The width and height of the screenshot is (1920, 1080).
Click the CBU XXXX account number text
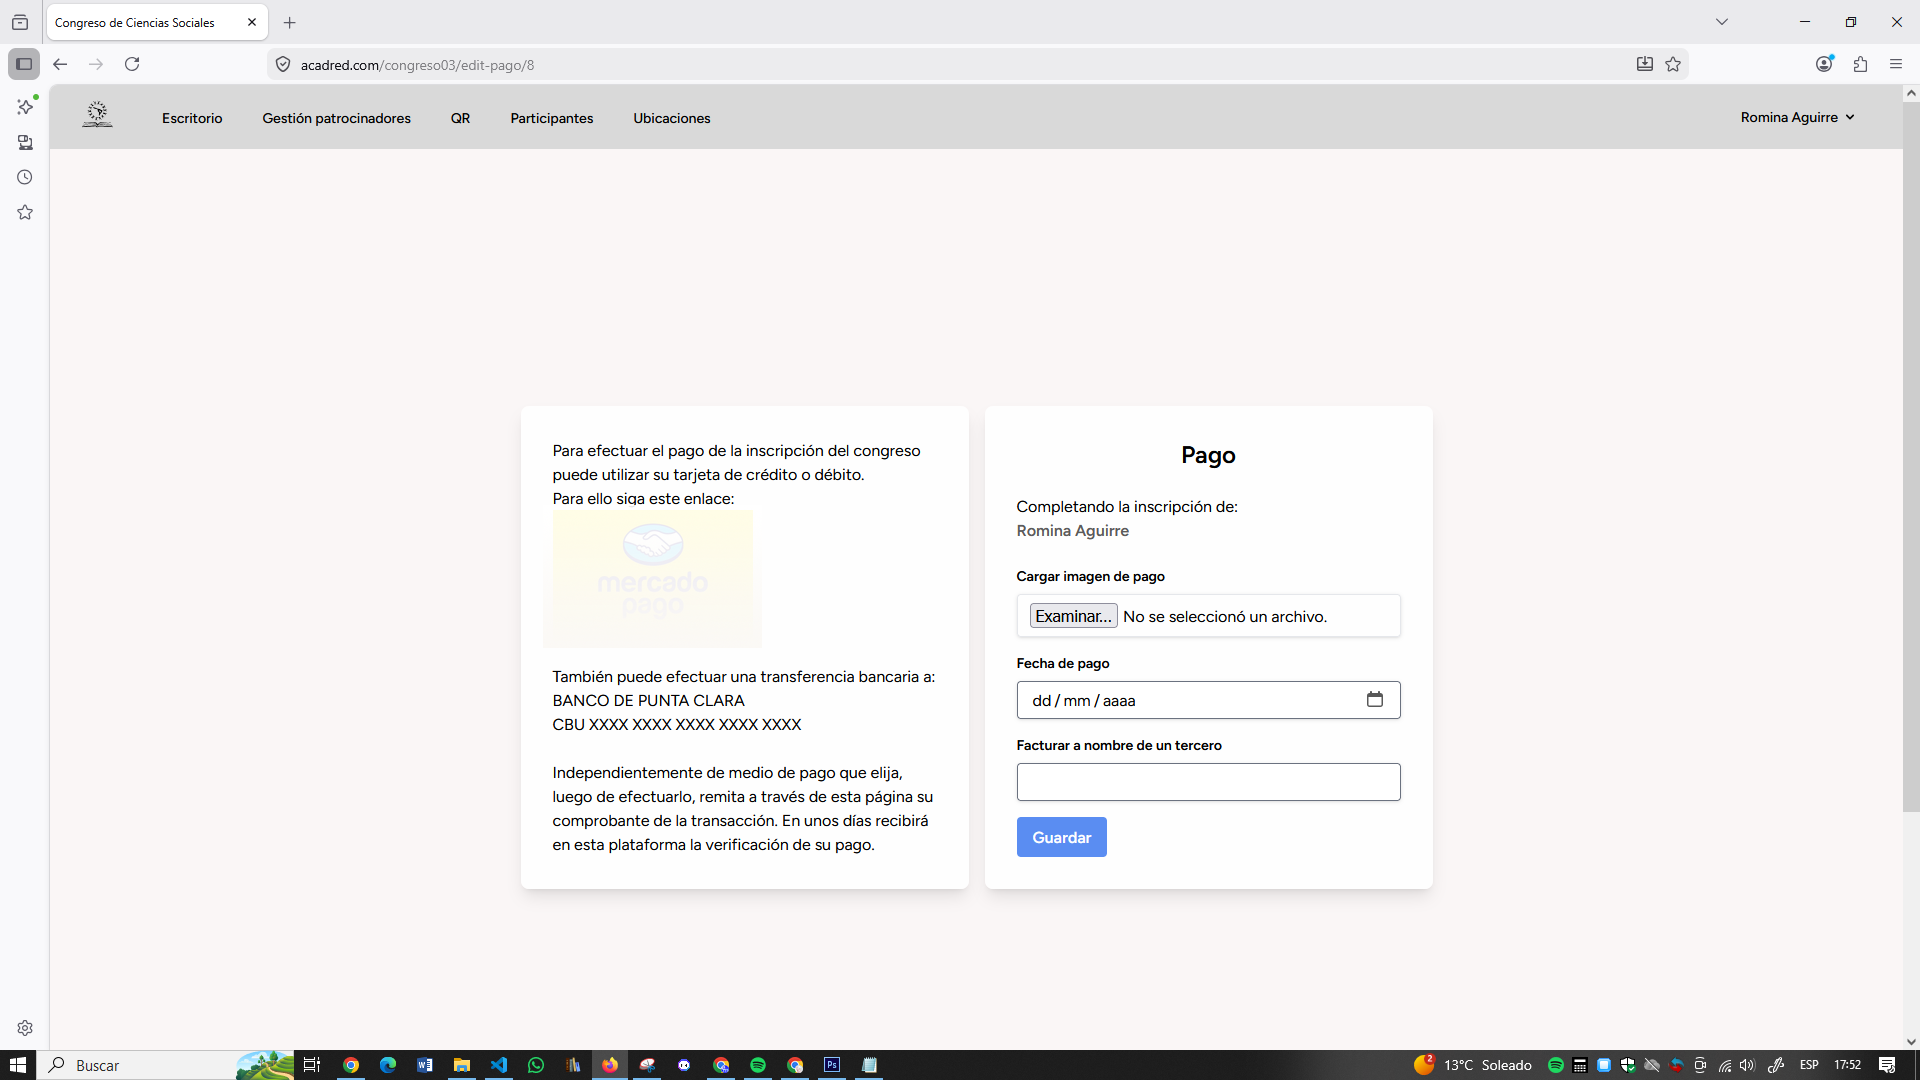coord(677,725)
